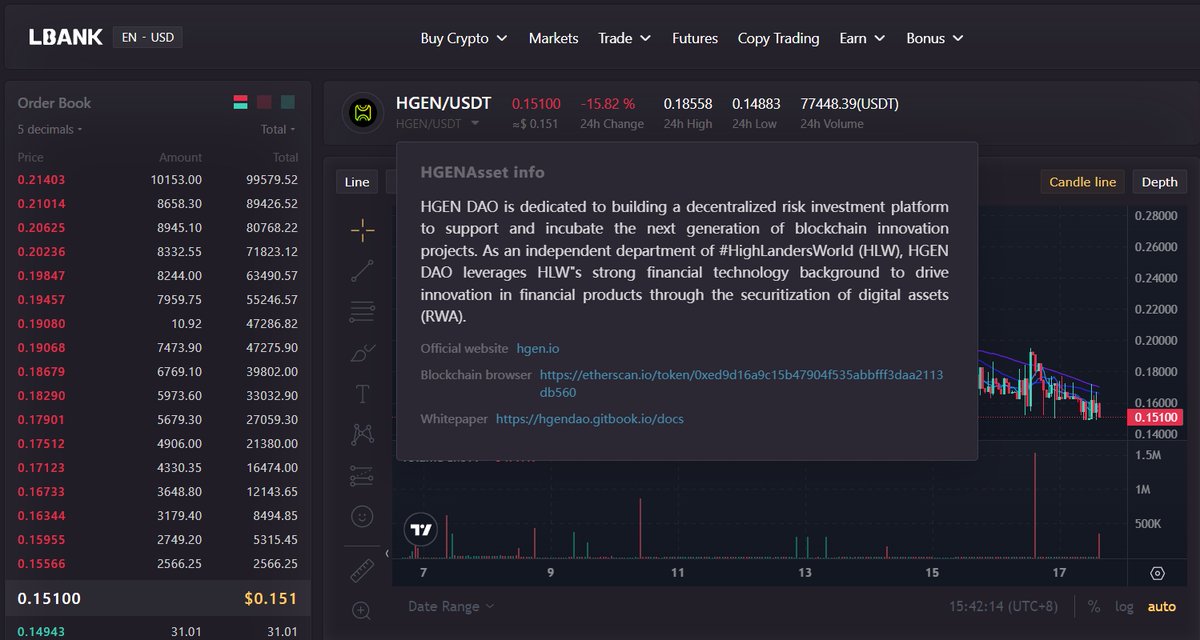Viewport: 1200px width, 640px height.
Task: Select the ruler measure tool
Action: (x=363, y=570)
